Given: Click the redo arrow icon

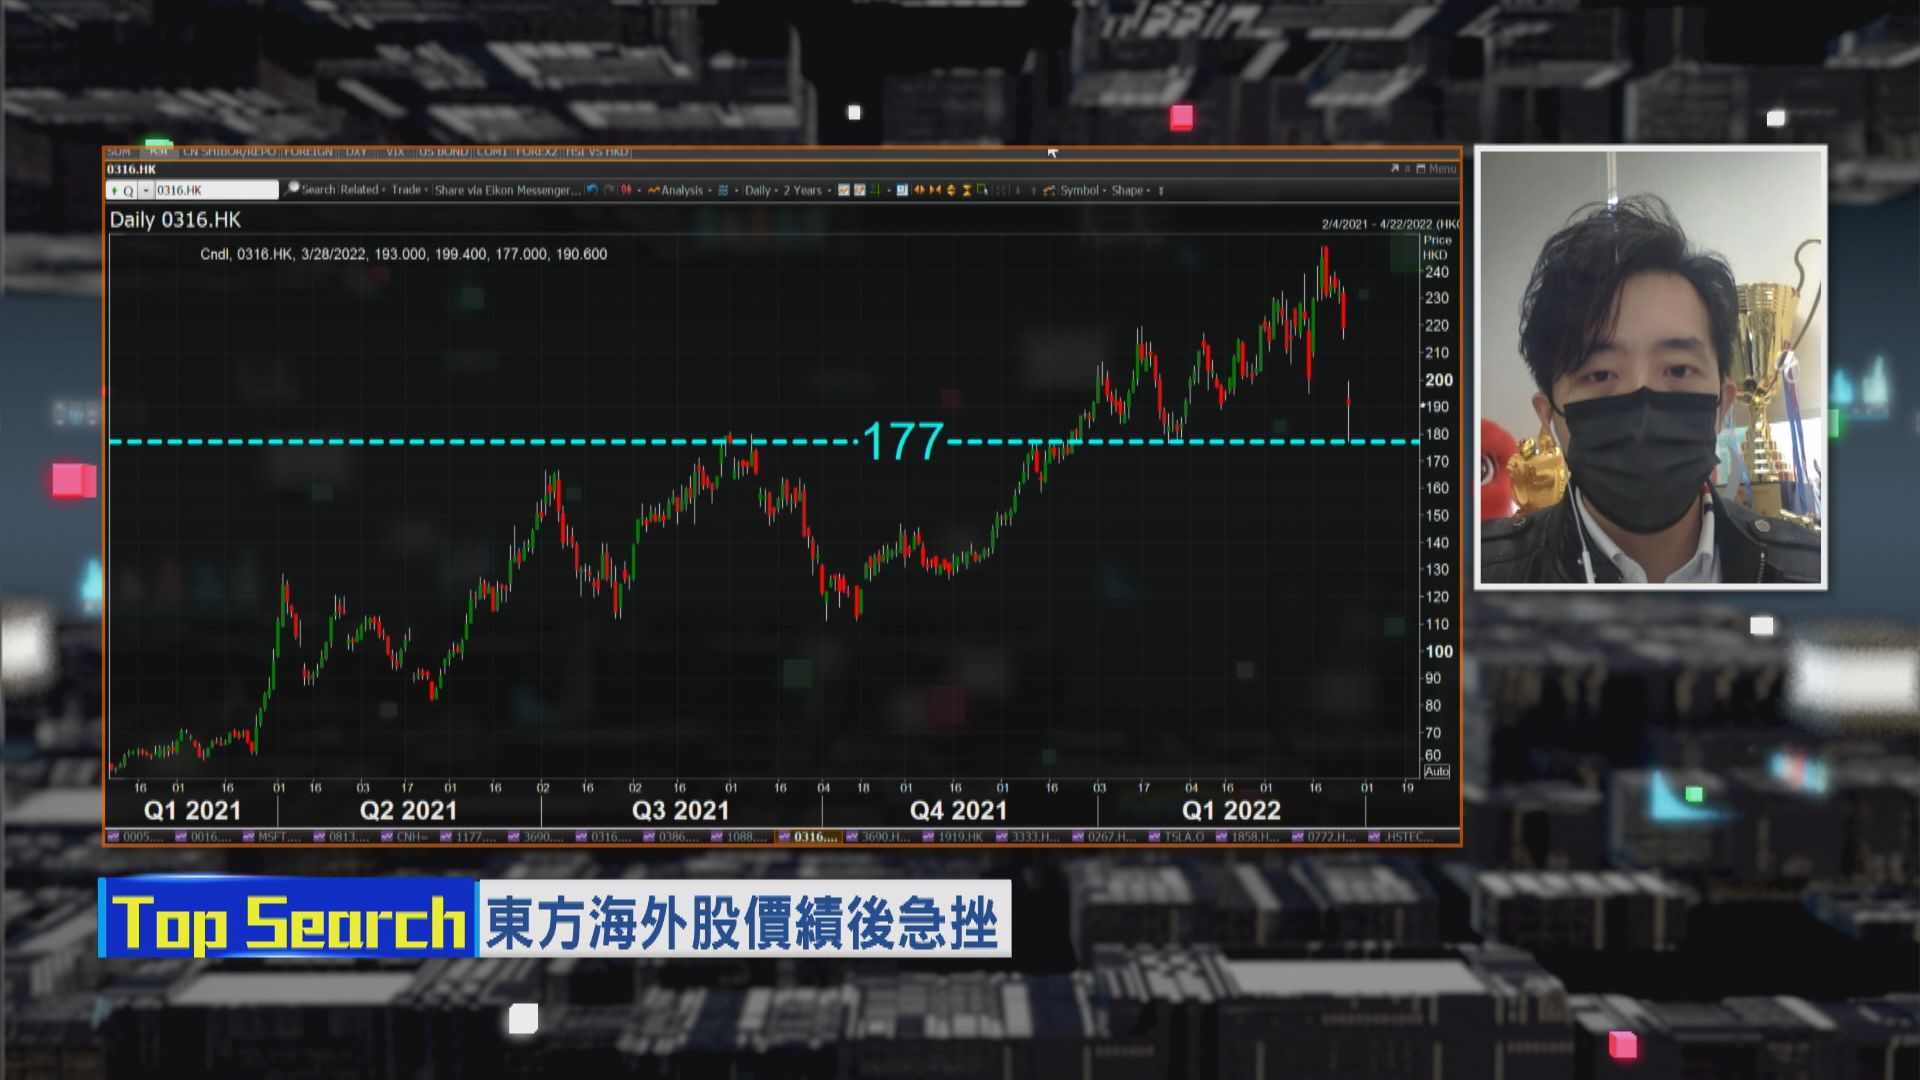Looking at the screenshot, I should [606, 190].
